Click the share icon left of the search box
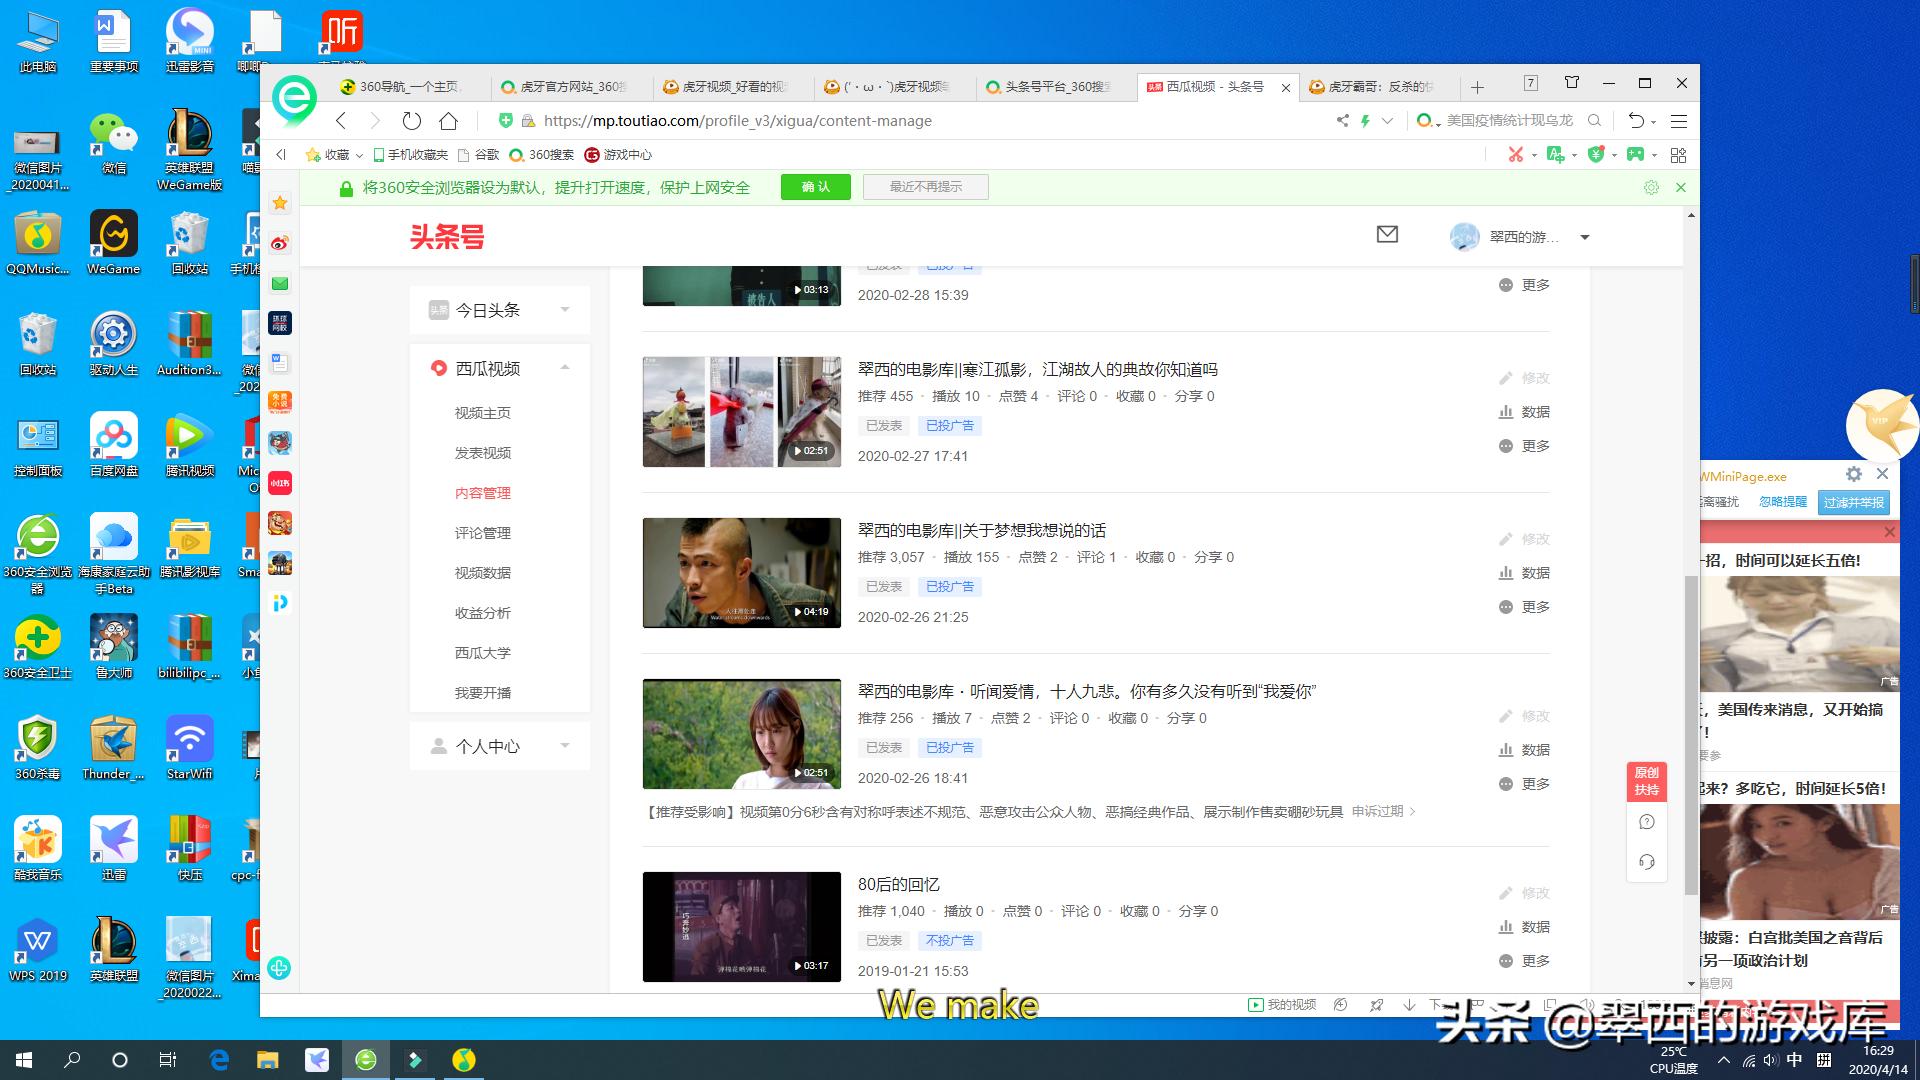Image resolution: width=1920 pixels, height=1080 pixels. pyautogui.click(x=1342, y=120)
